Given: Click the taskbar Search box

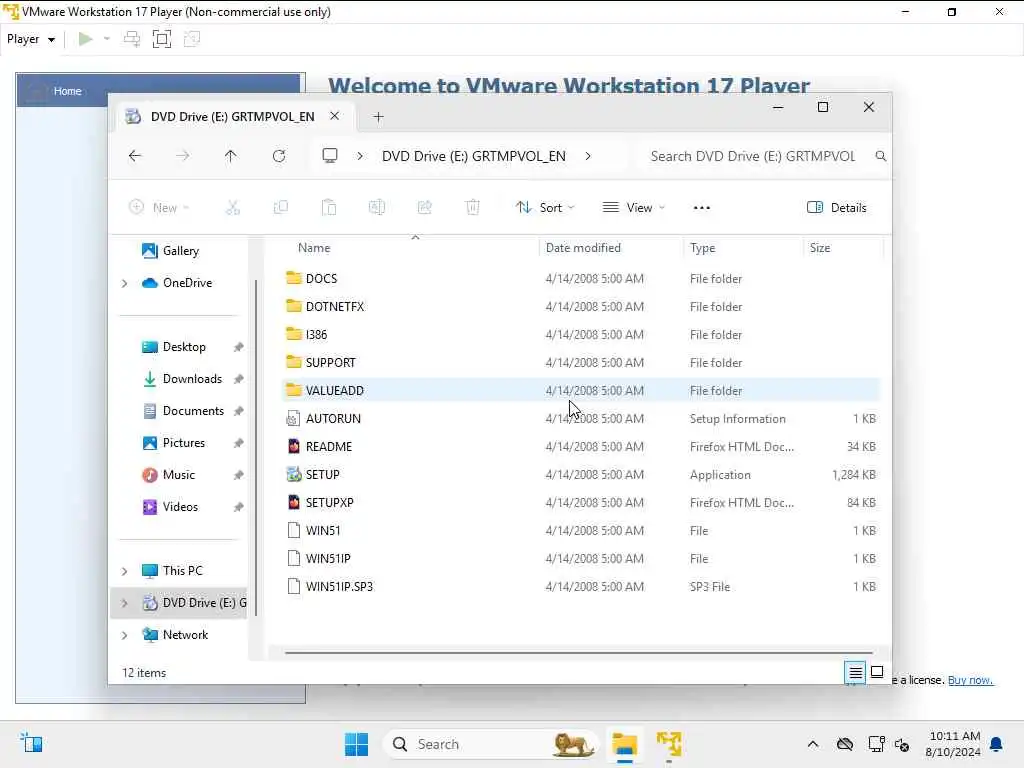Looking at the screenshot, I should pos(490,744).
